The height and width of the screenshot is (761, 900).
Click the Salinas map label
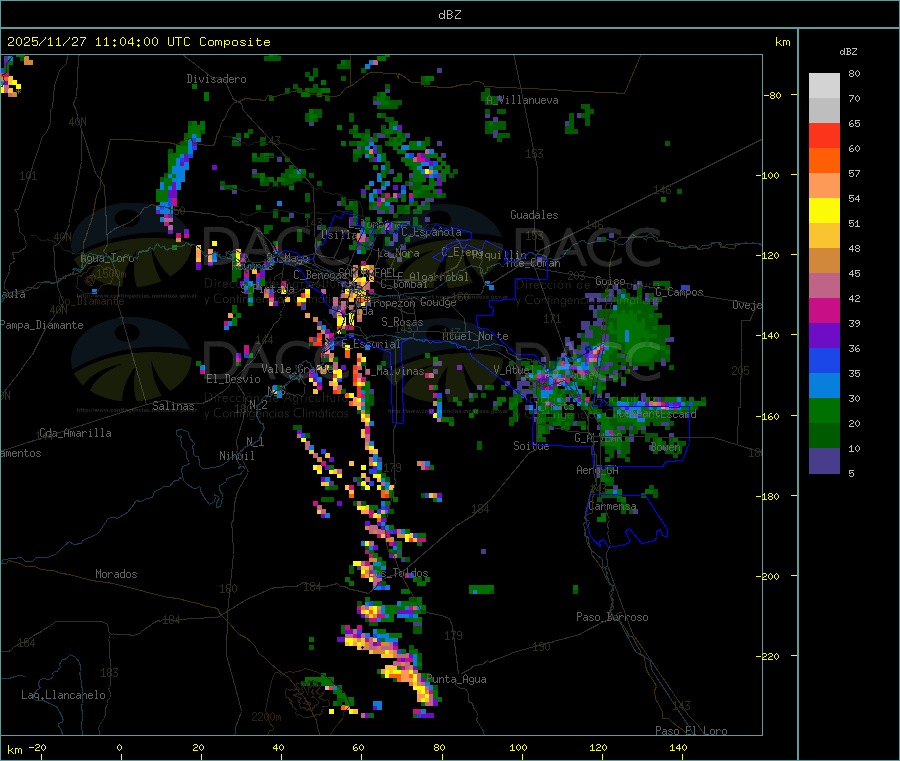pos(173,406)
